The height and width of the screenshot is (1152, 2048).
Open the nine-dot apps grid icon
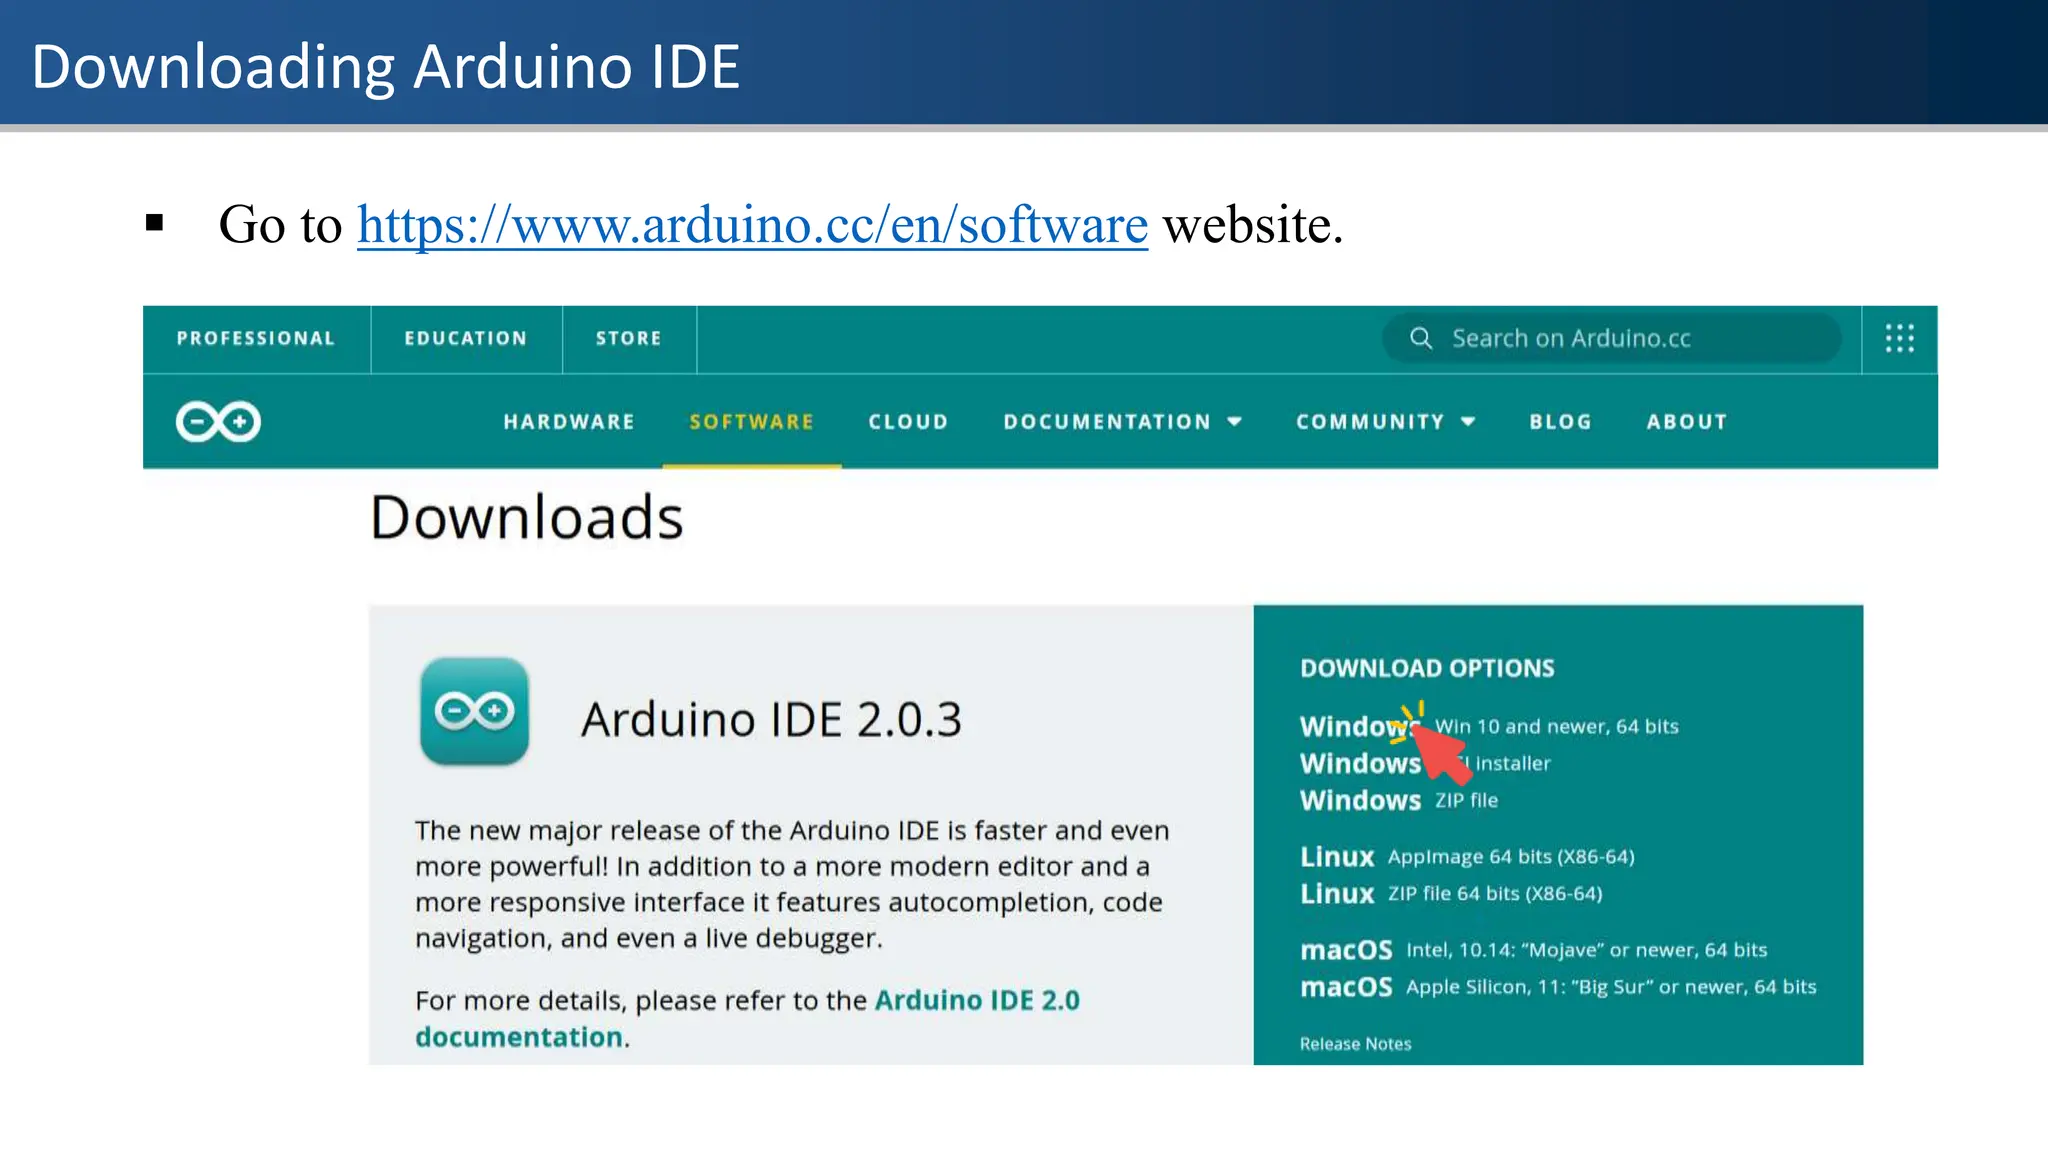click(1899, 338)
